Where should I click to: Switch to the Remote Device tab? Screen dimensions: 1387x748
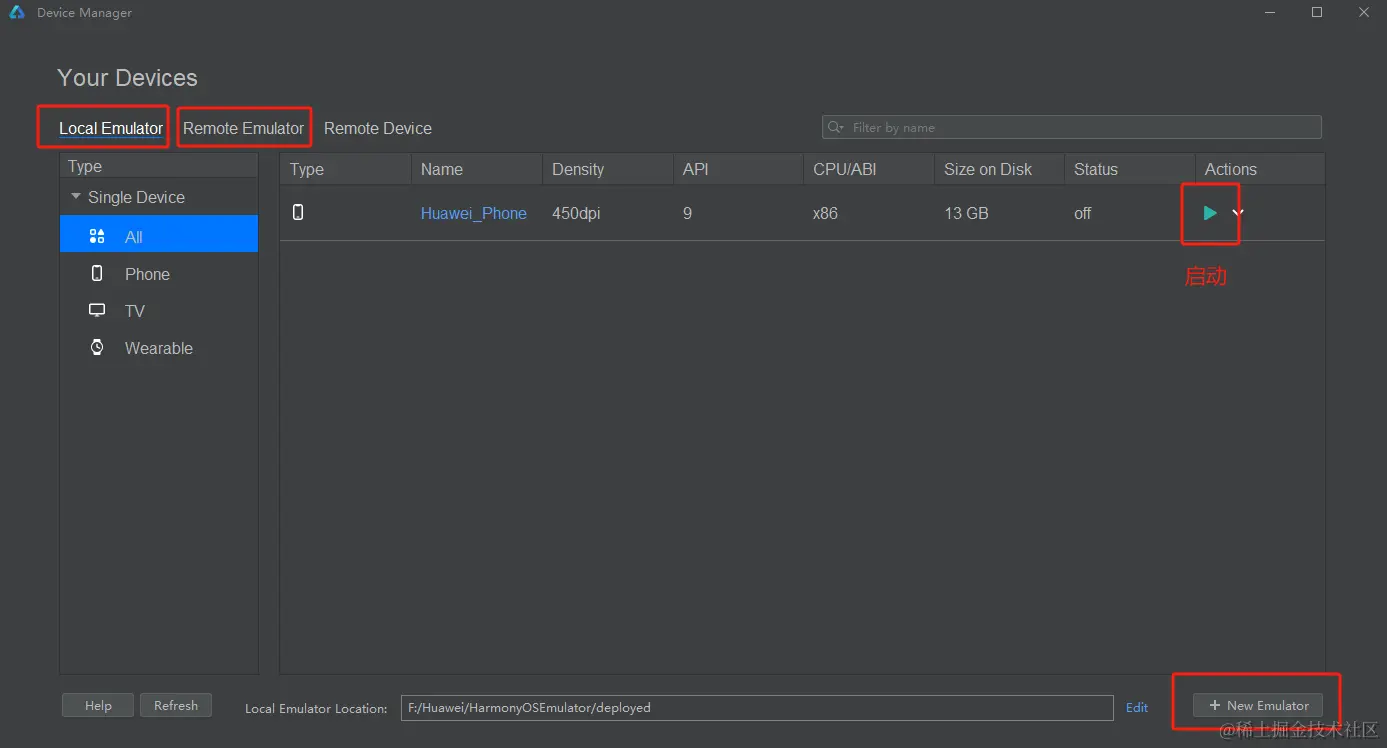click(x=378, y=128)
